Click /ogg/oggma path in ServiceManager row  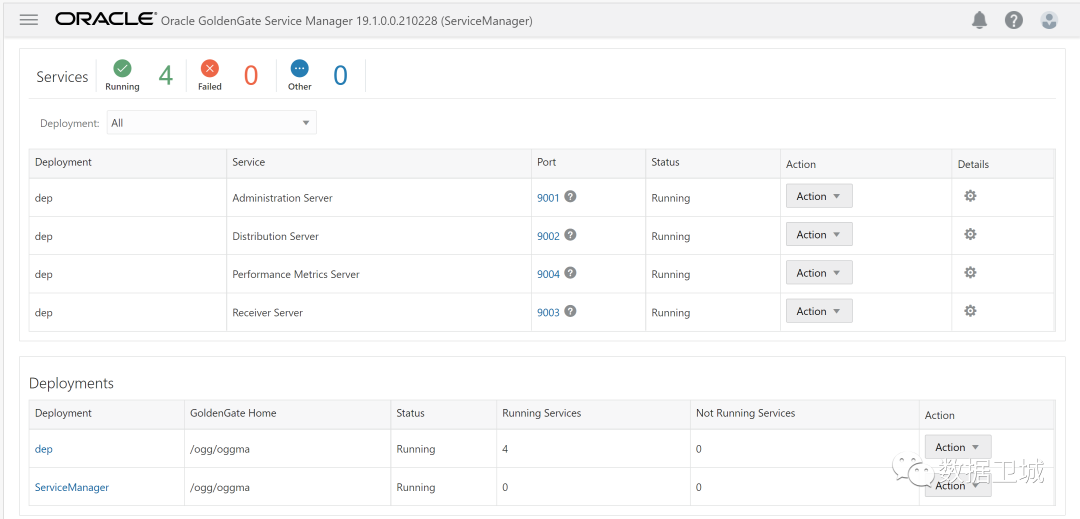click(x=220, y=487)
